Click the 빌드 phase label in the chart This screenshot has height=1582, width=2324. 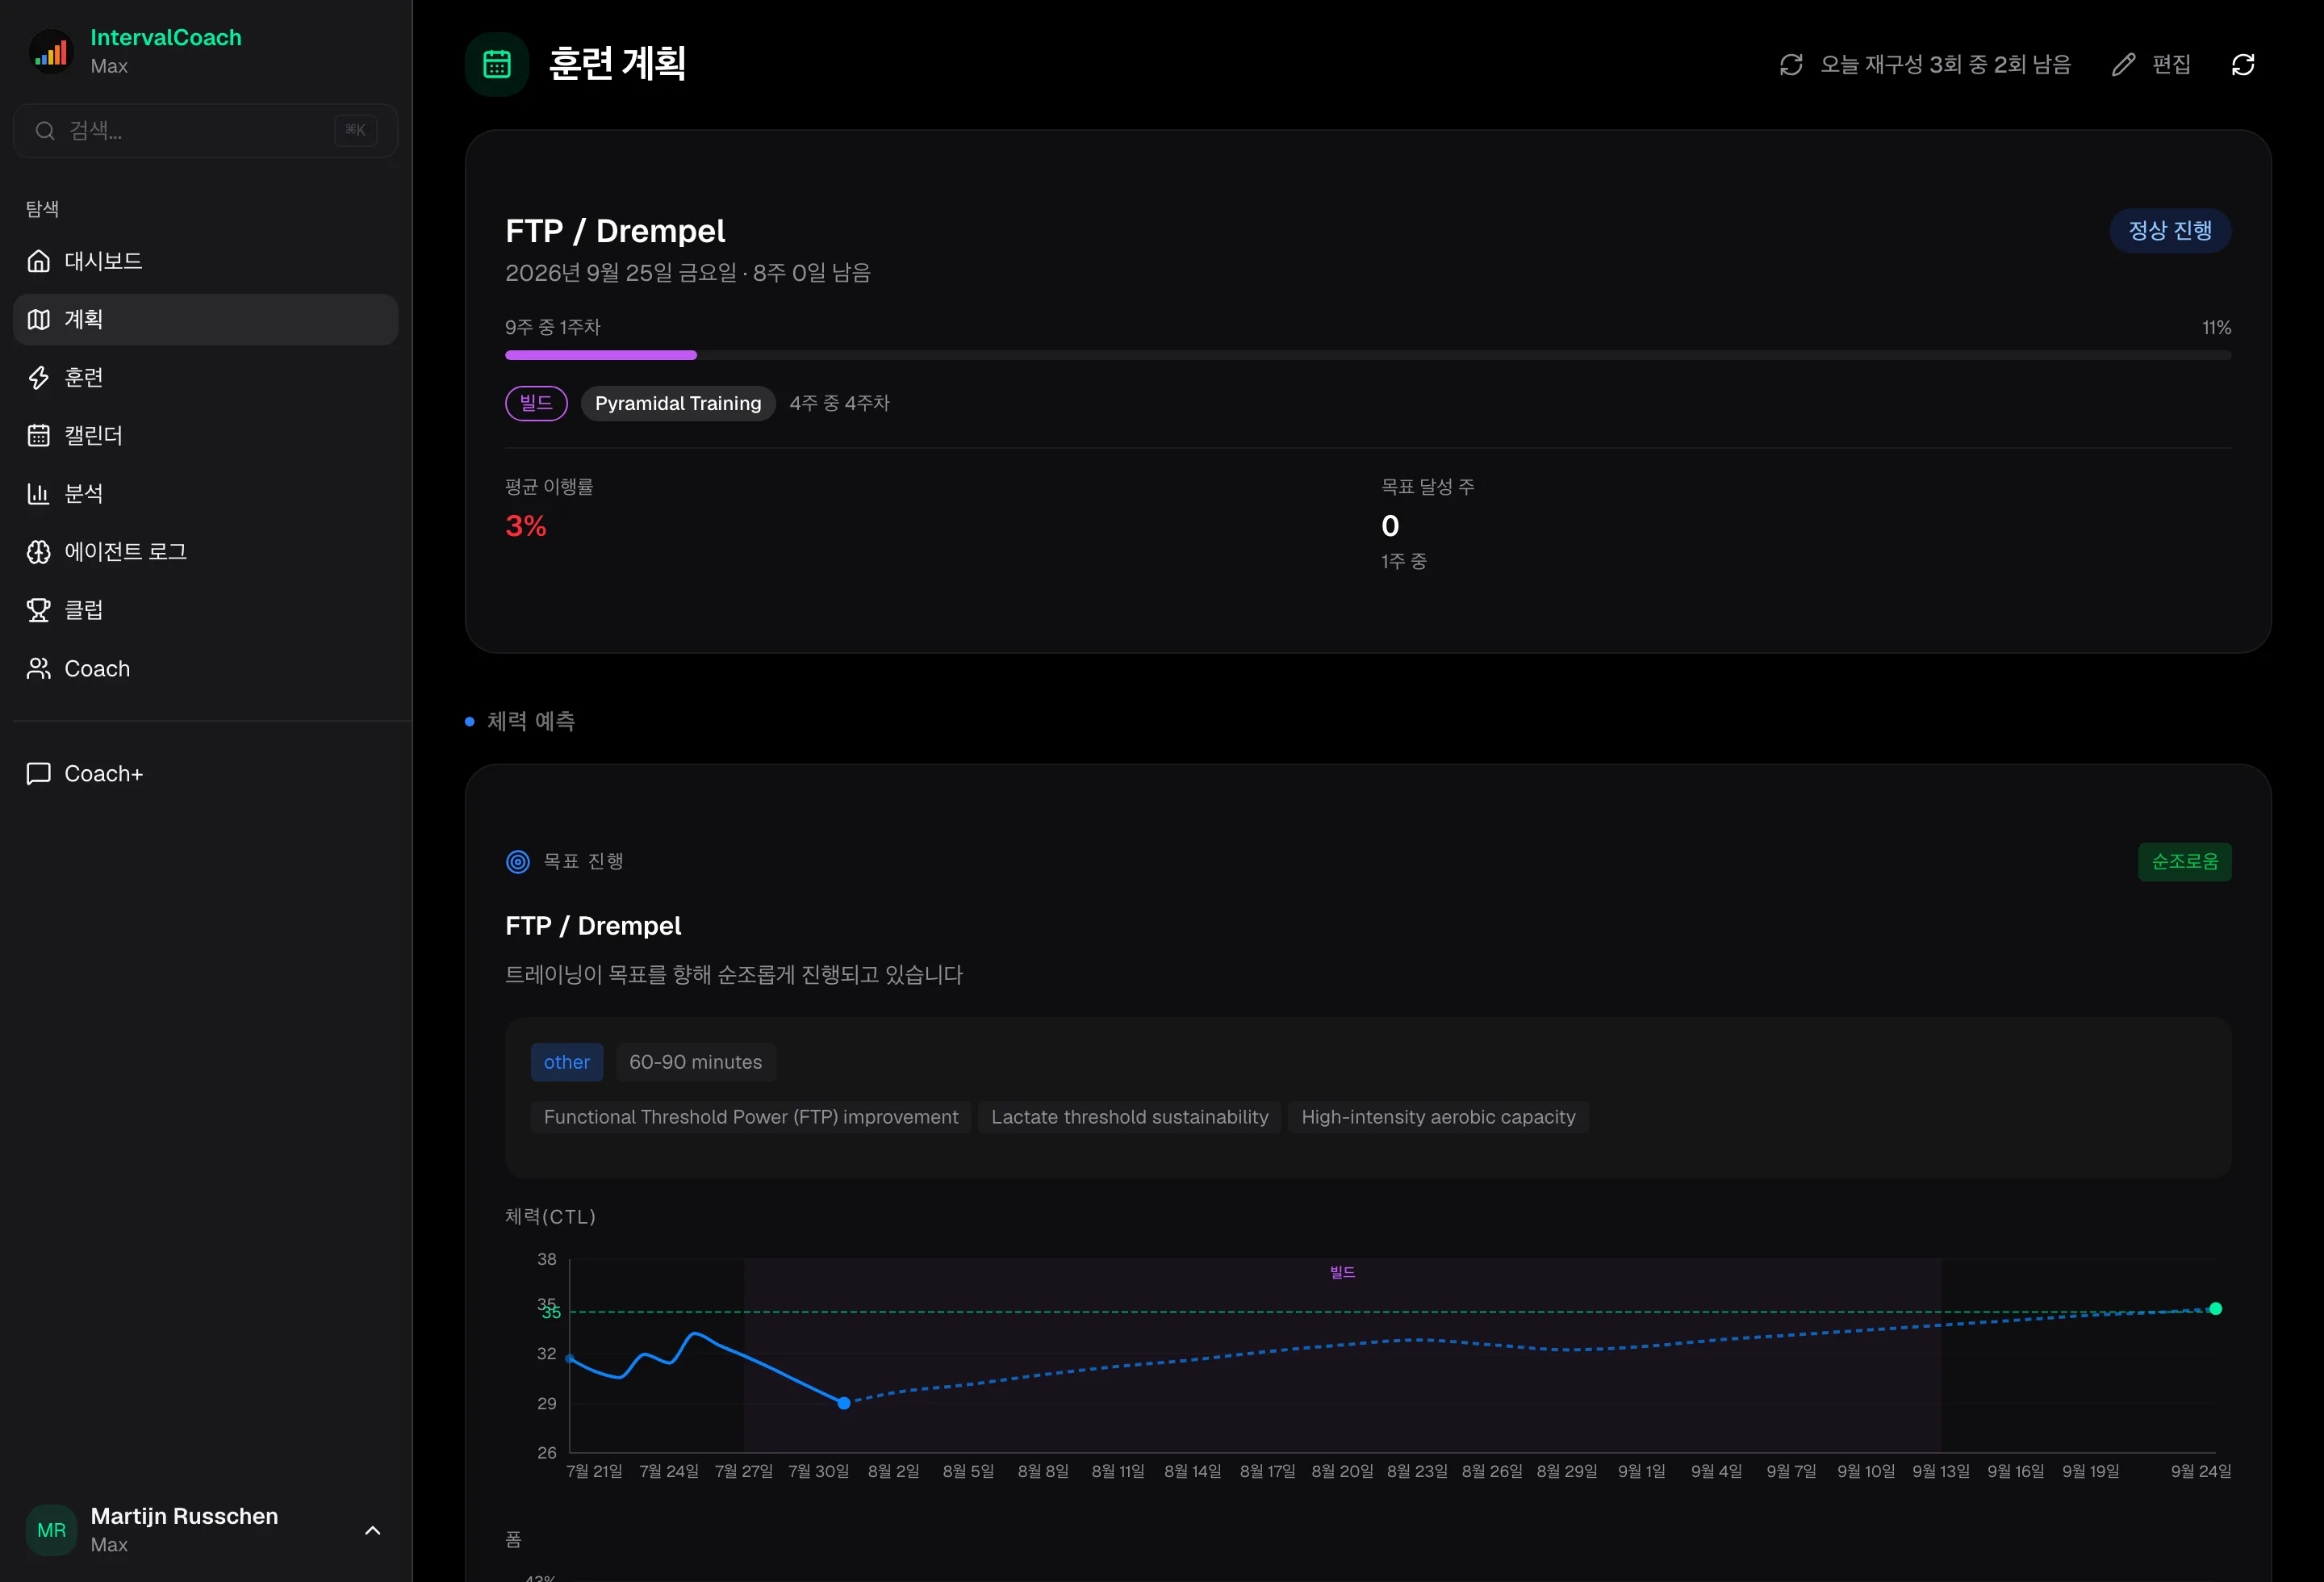pos(1342,1272)
